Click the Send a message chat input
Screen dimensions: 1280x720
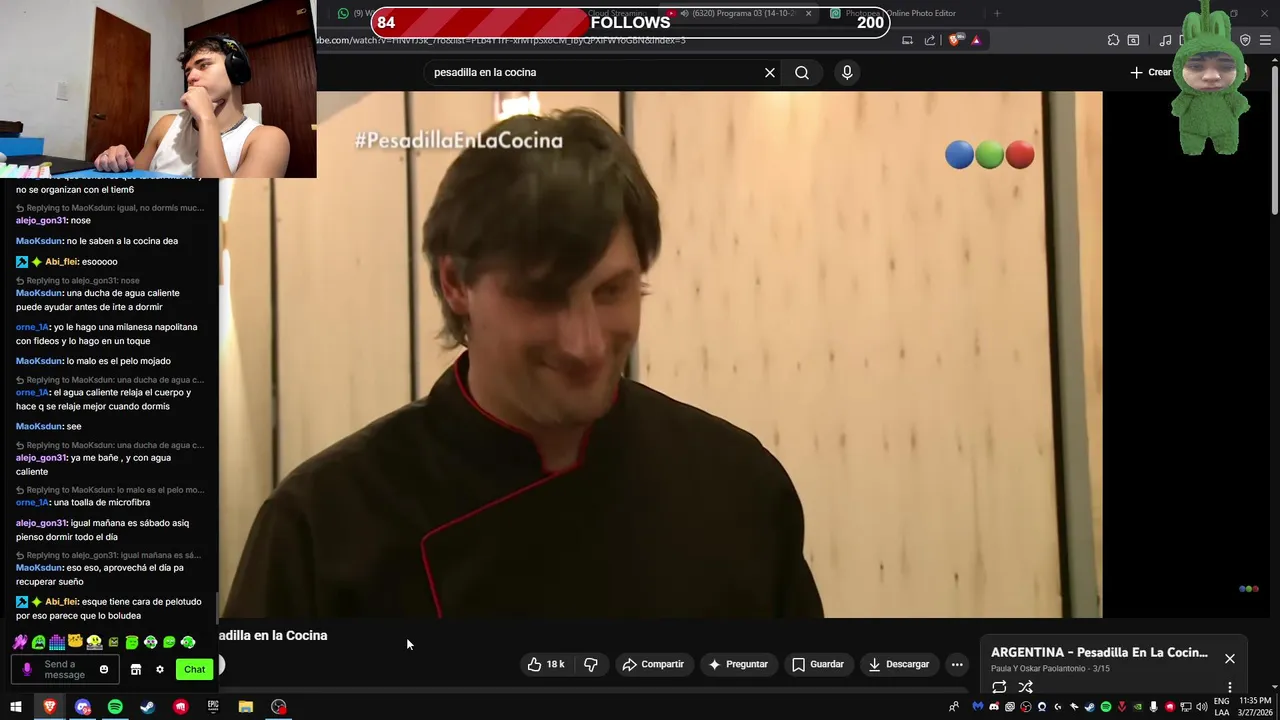[x=66, y=669]
